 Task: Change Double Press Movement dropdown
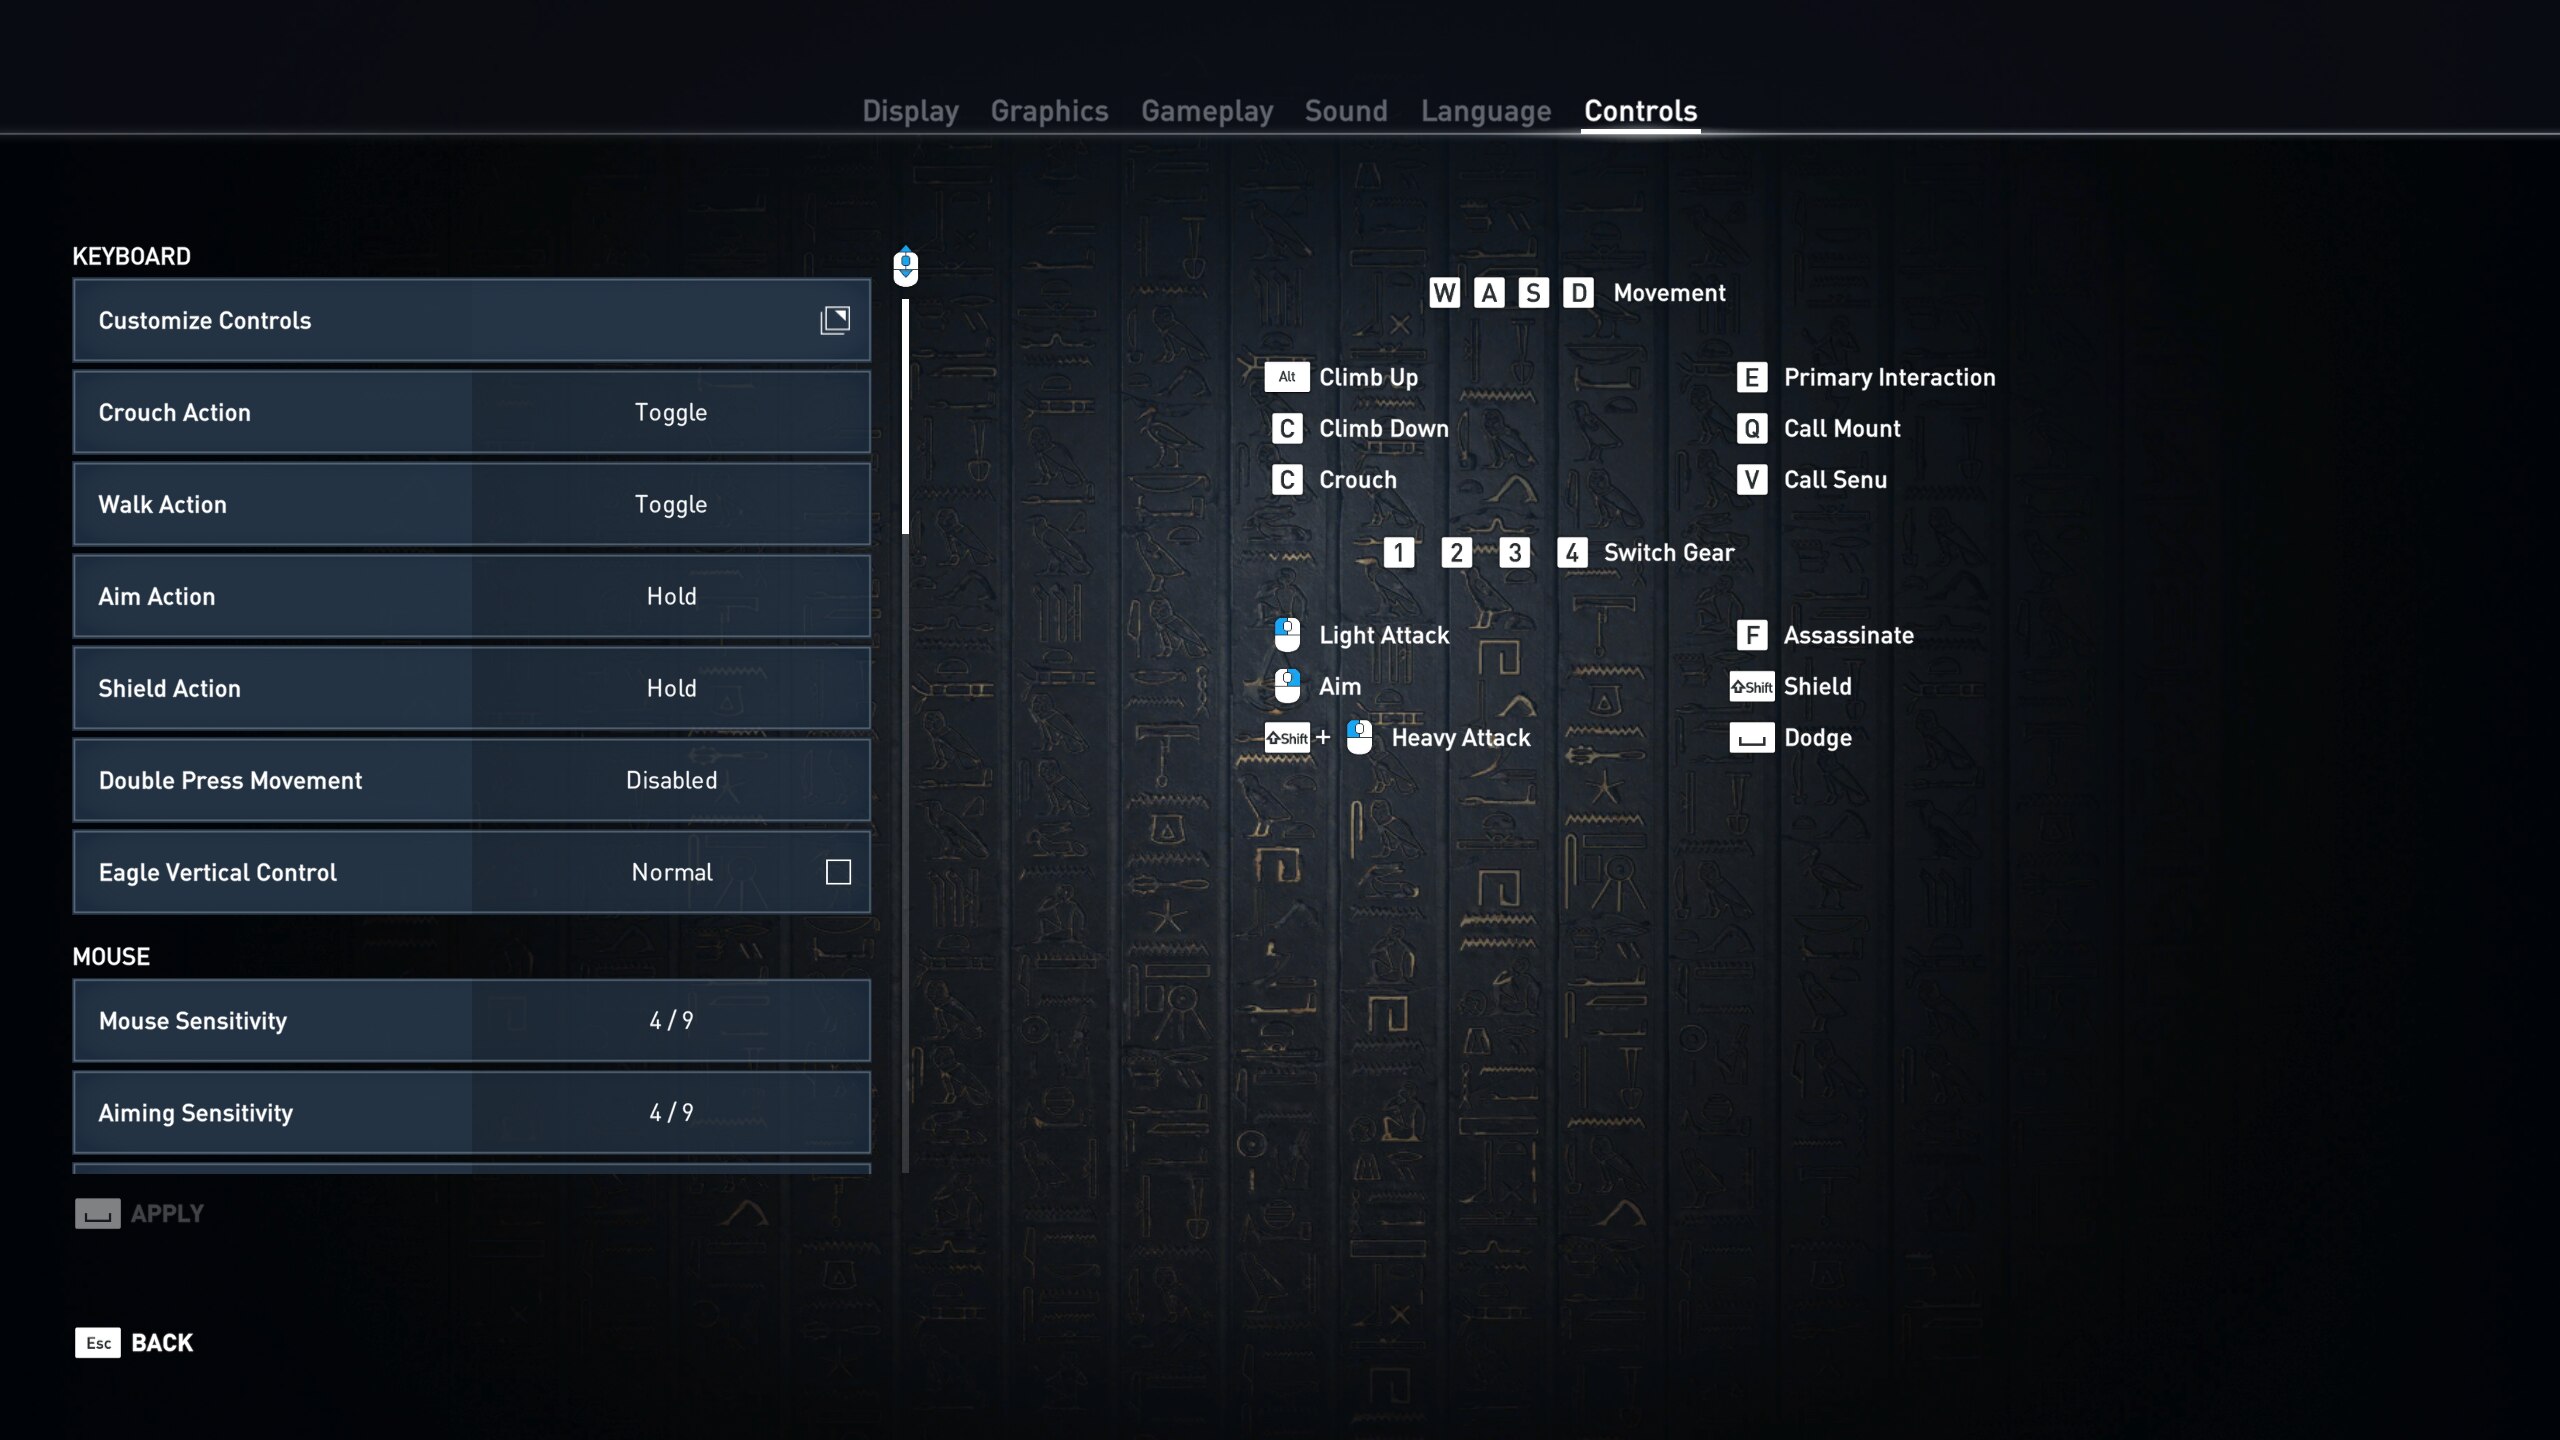click(x=670, y=779)
